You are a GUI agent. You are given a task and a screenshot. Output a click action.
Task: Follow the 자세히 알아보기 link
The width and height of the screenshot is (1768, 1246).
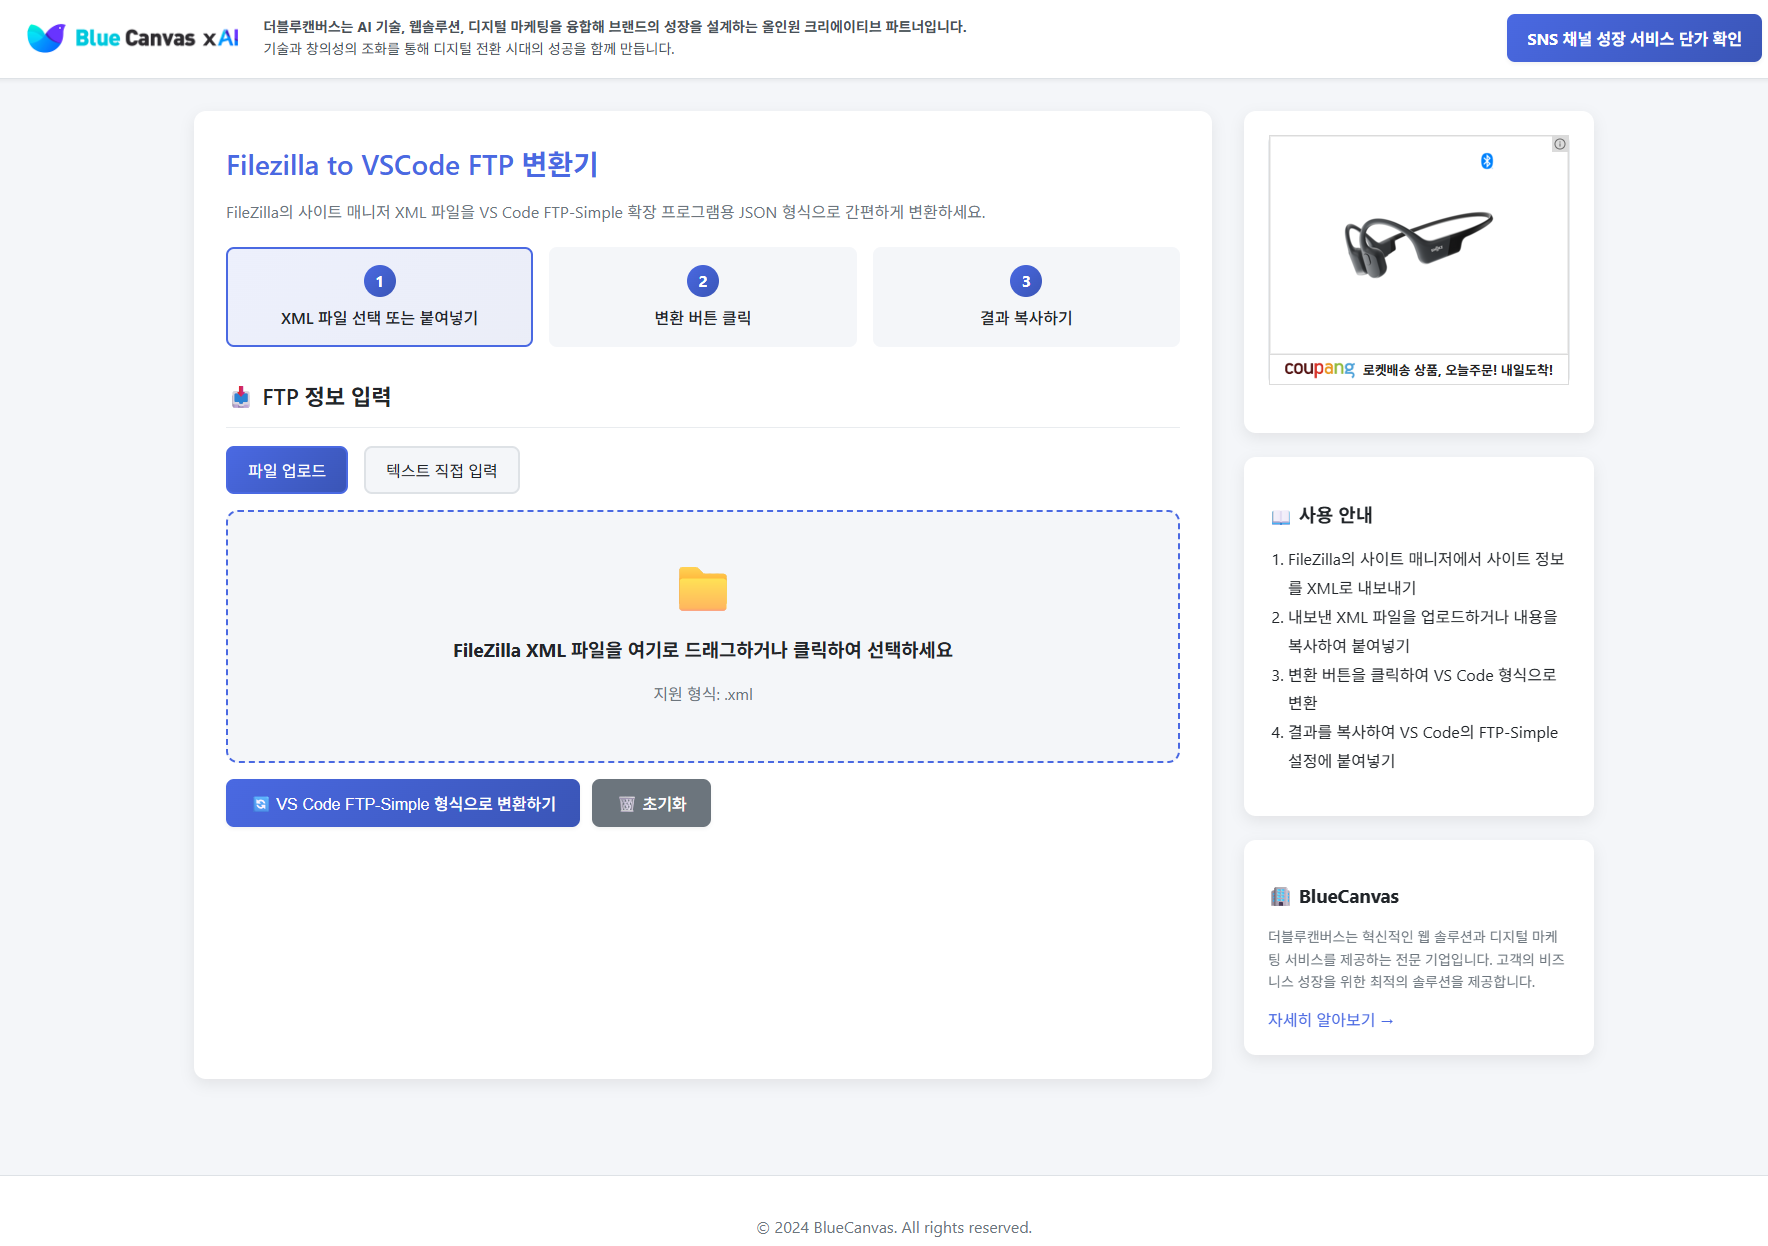[1330, 1020]
